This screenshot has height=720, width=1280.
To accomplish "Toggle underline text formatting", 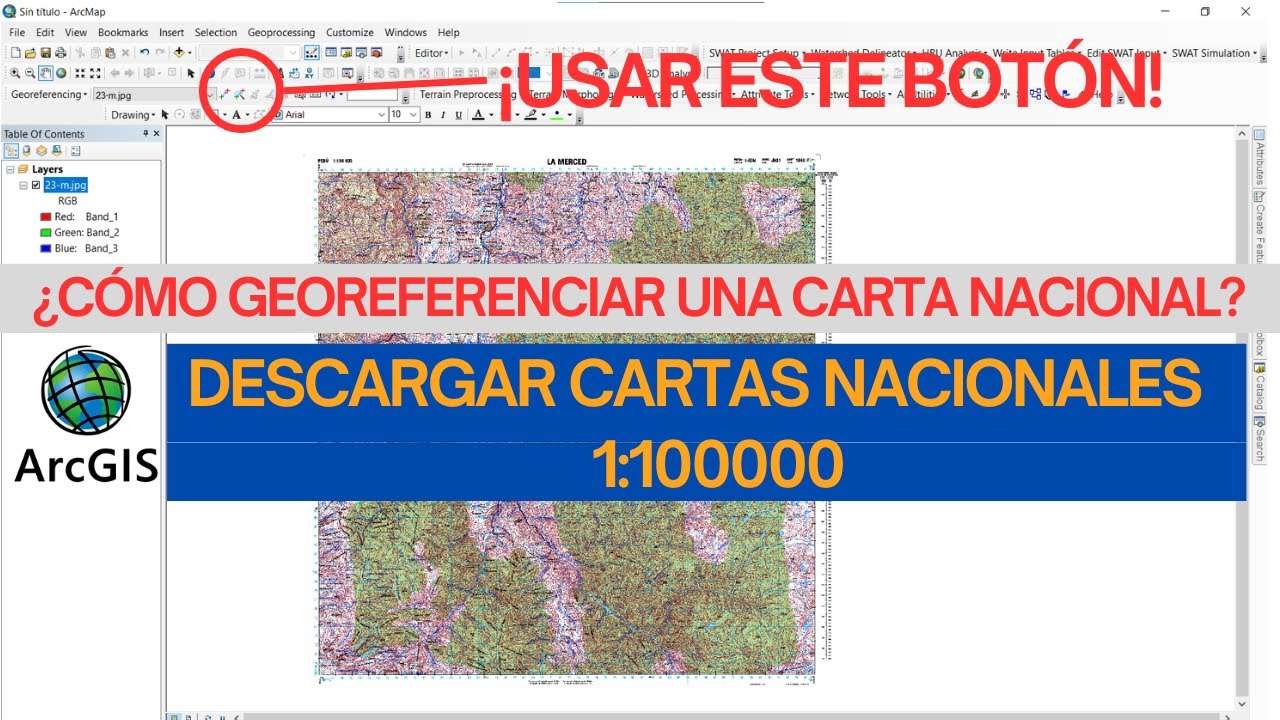I will click(x=459, y=115).
